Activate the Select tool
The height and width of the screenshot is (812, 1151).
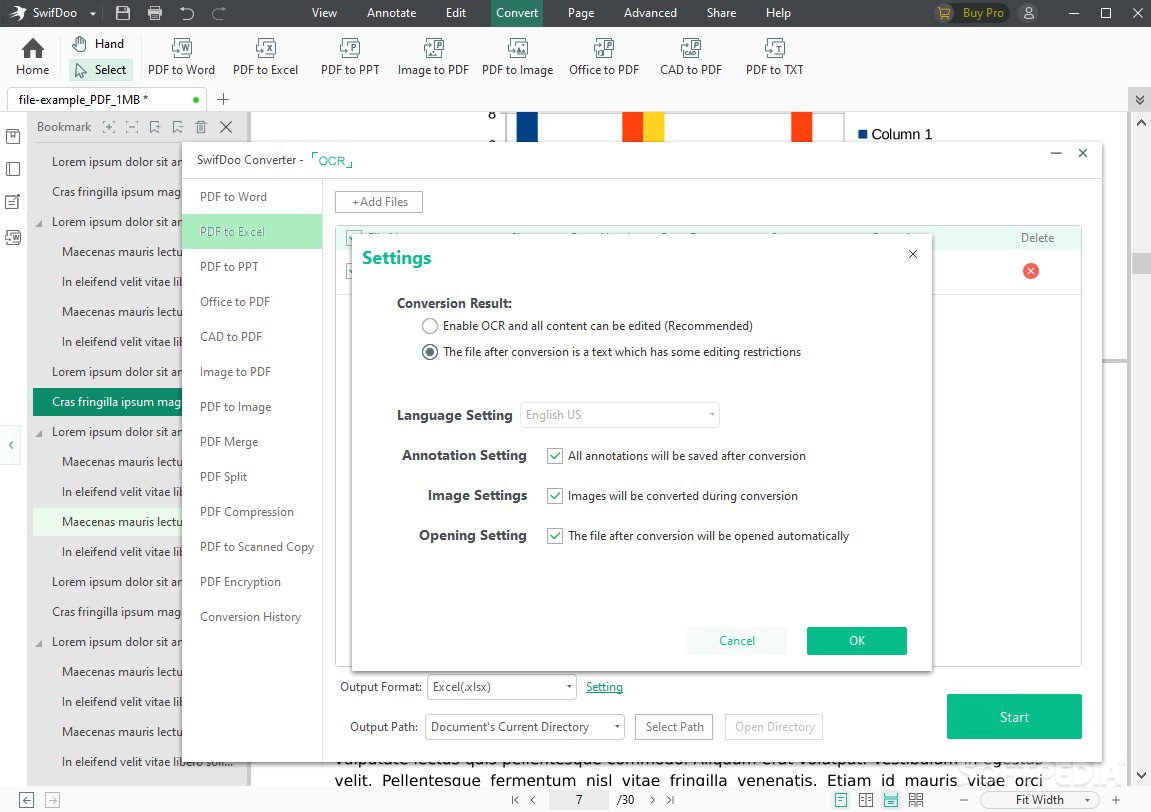click(101, 70)
